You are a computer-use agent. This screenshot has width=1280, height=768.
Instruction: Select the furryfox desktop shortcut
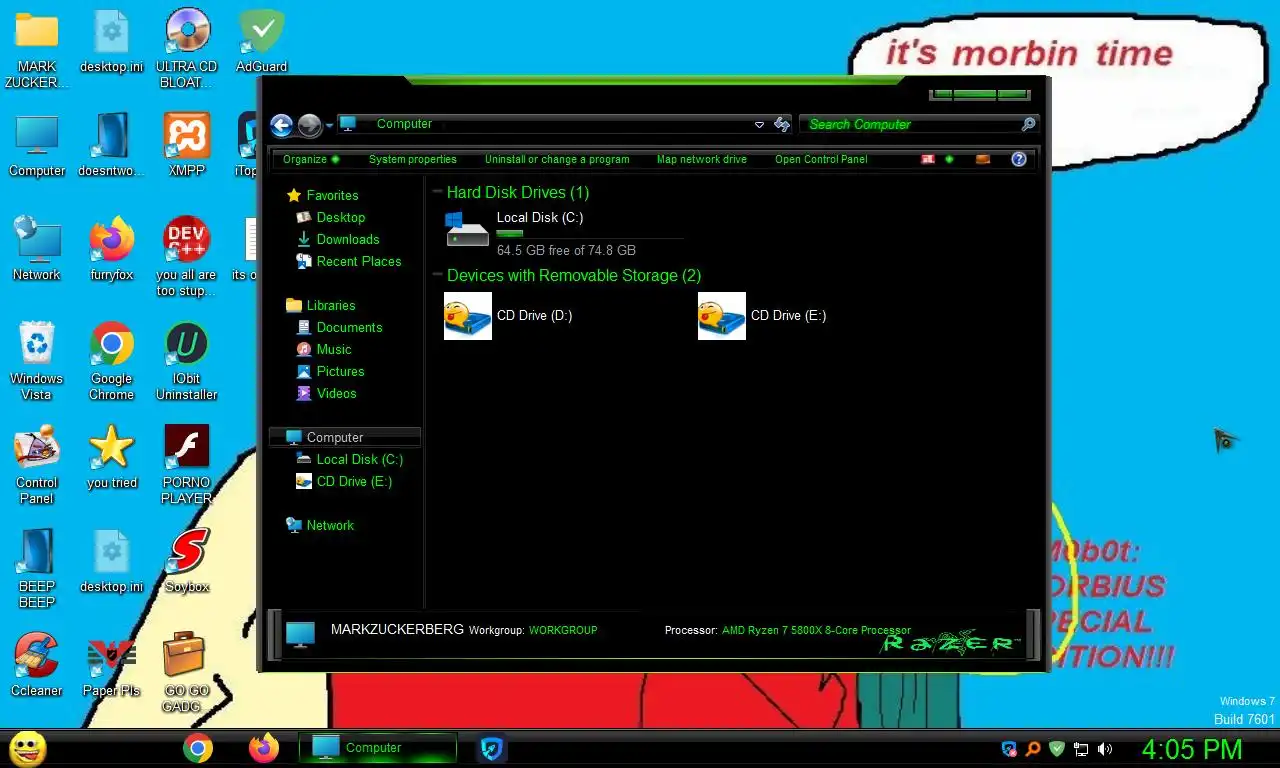pyautogui.click(x=112, y=249)
